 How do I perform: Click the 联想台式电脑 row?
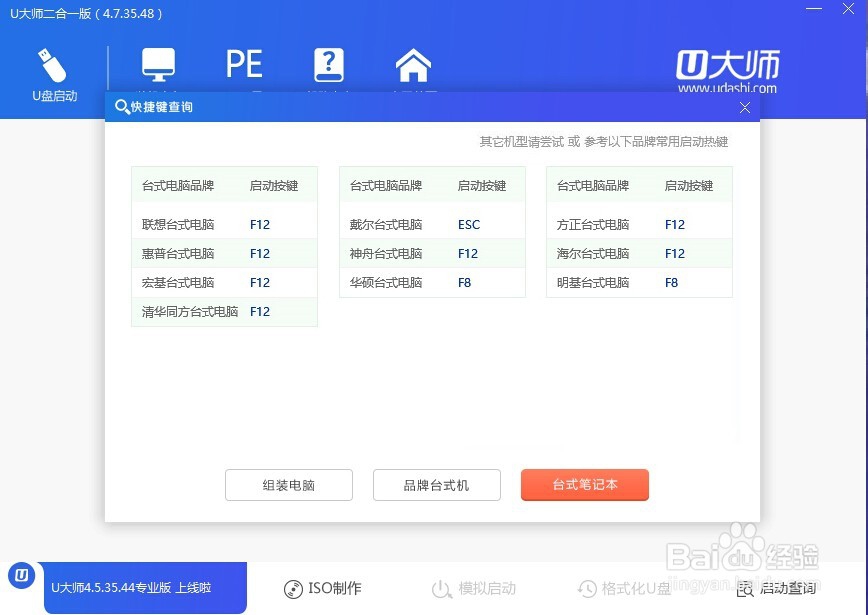(x=224, y=224)
